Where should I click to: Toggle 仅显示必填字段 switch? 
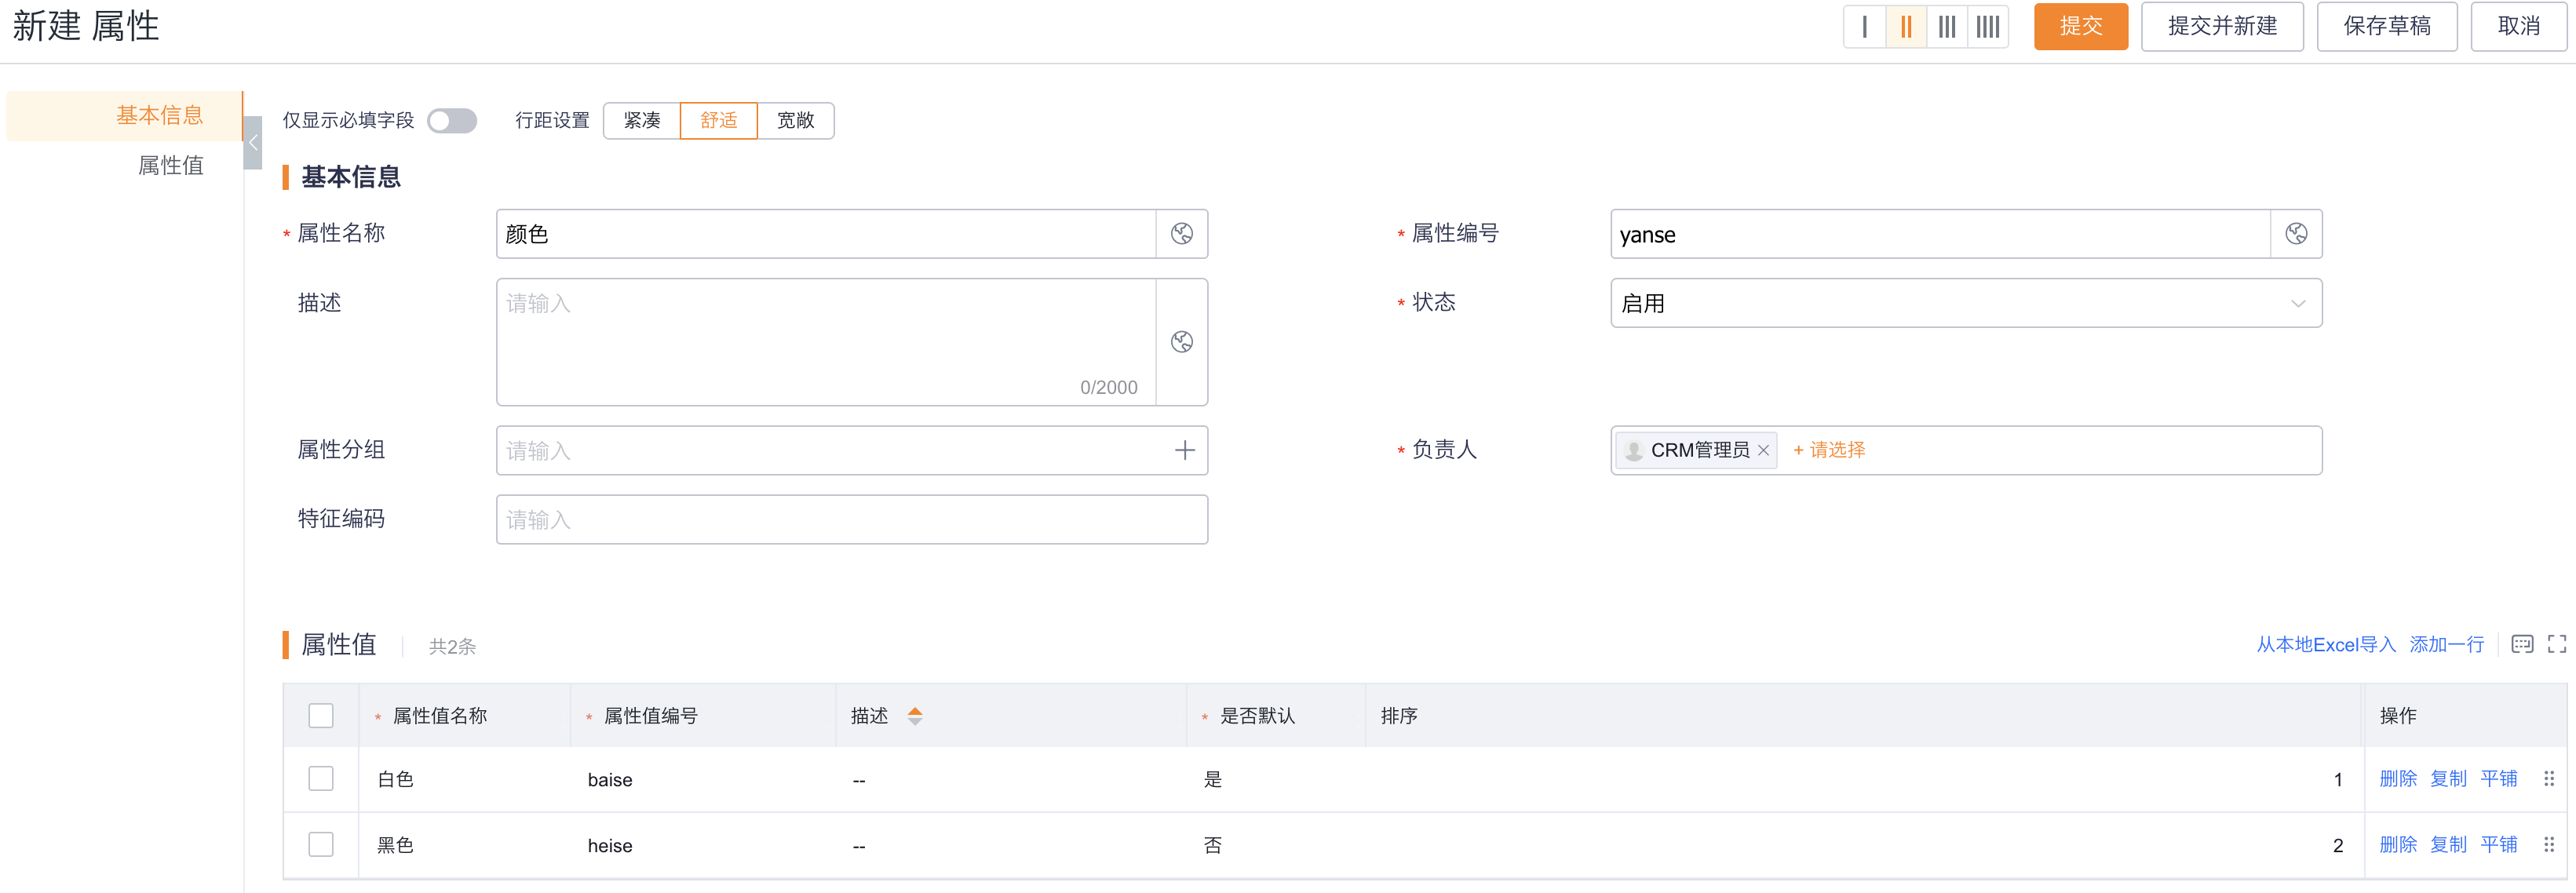coord(452,121)
